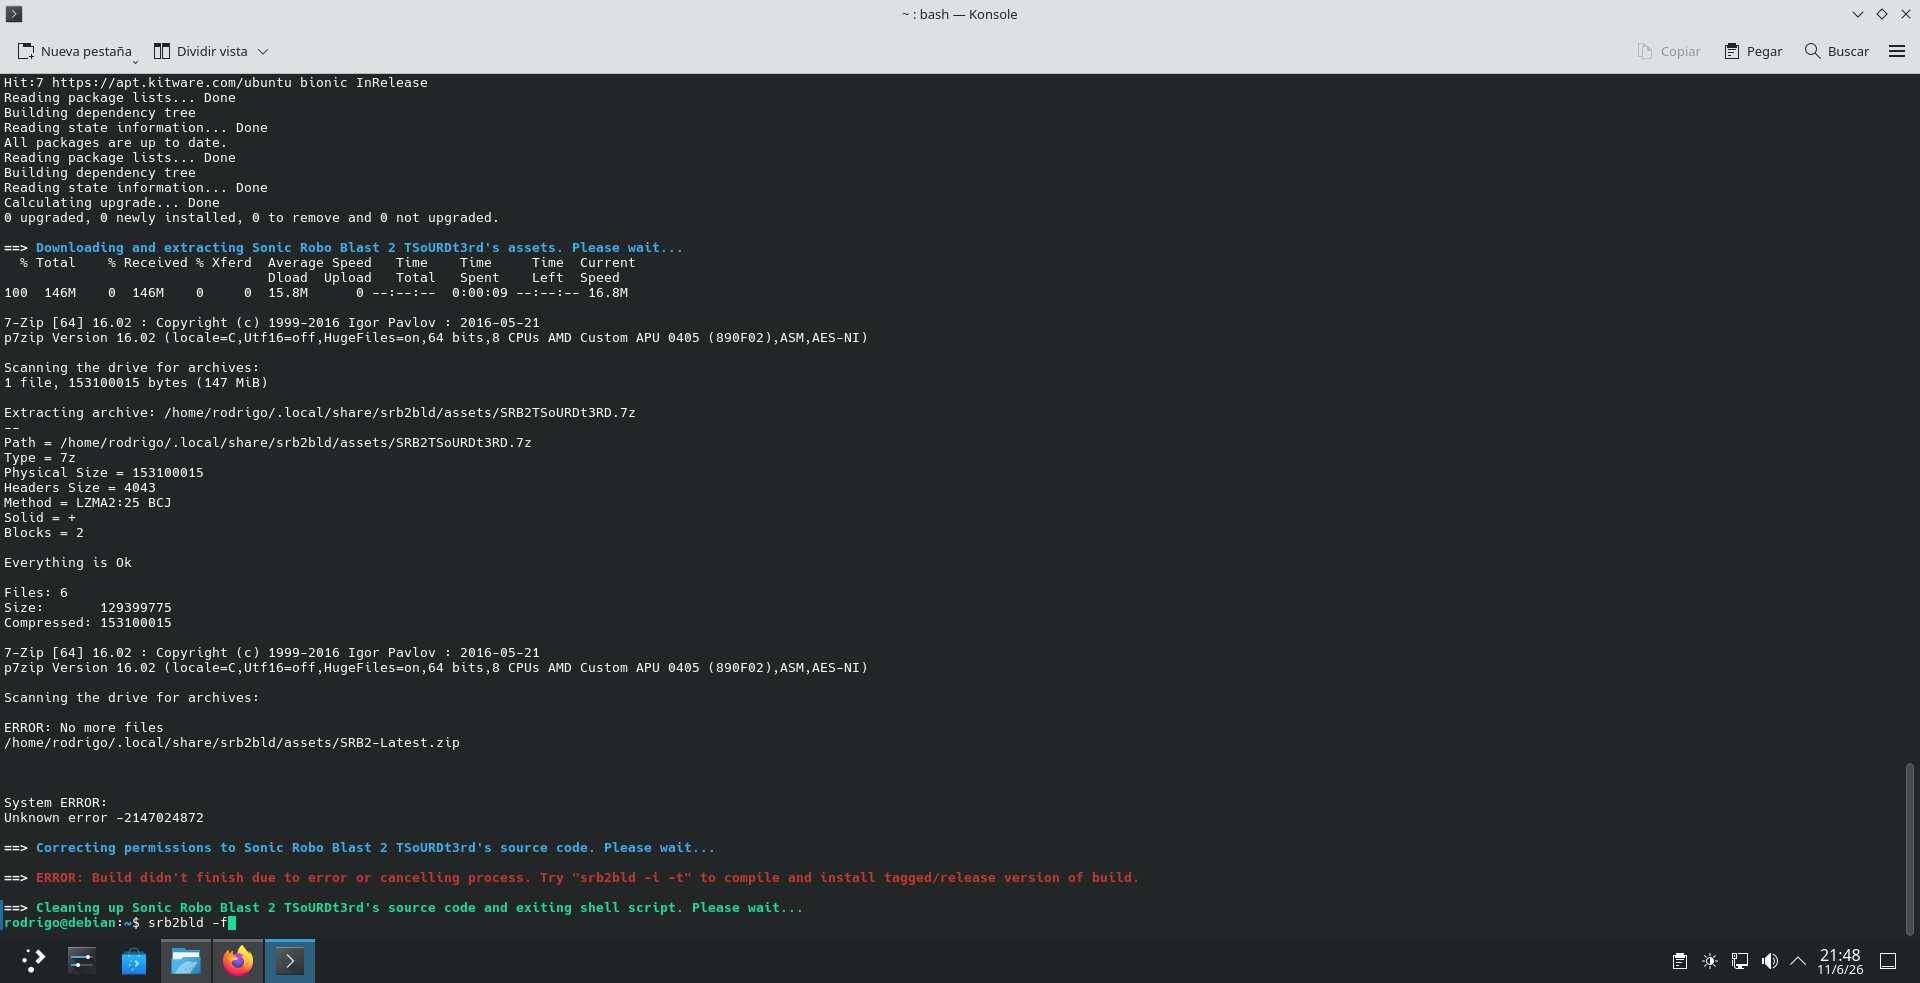Open the brightness tray icon

tap(1710, 961)
